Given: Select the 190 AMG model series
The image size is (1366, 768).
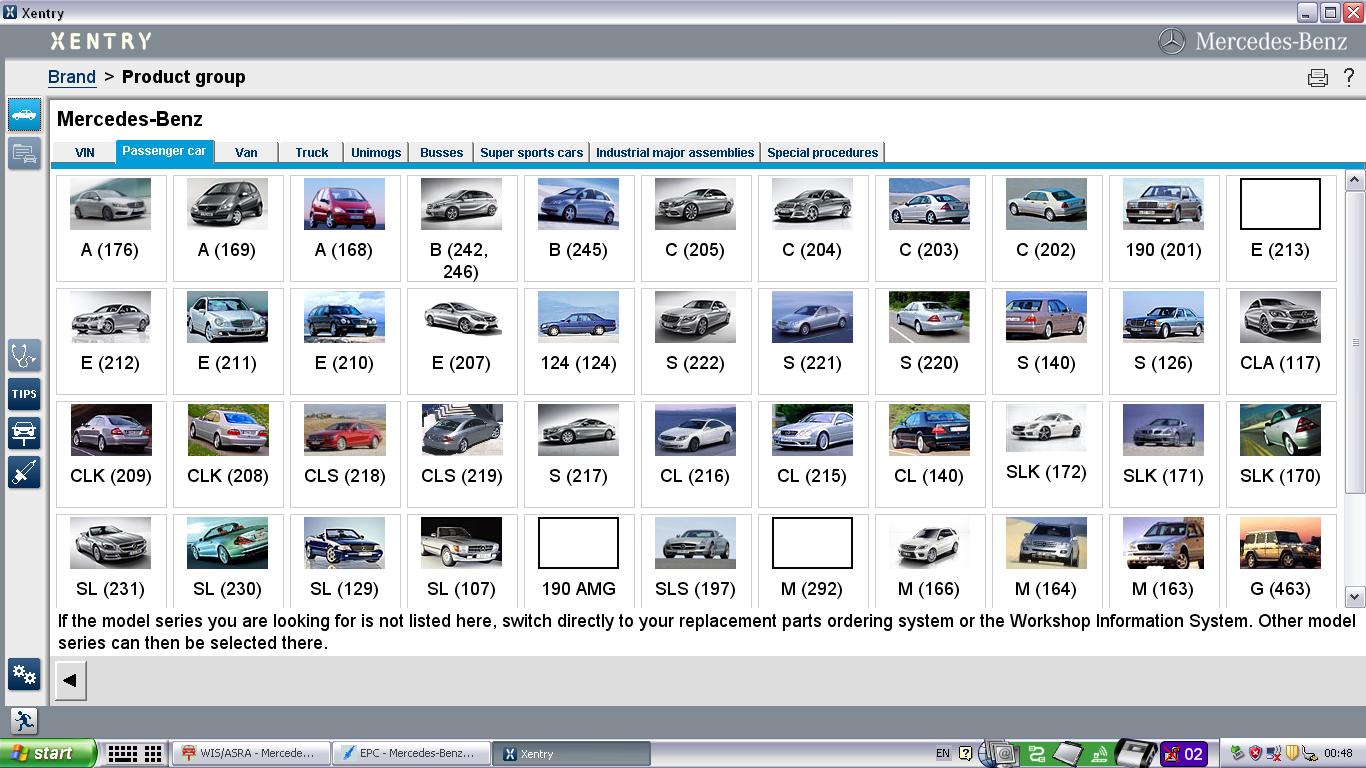Looking at the screenshot, I should click(578, 561).
